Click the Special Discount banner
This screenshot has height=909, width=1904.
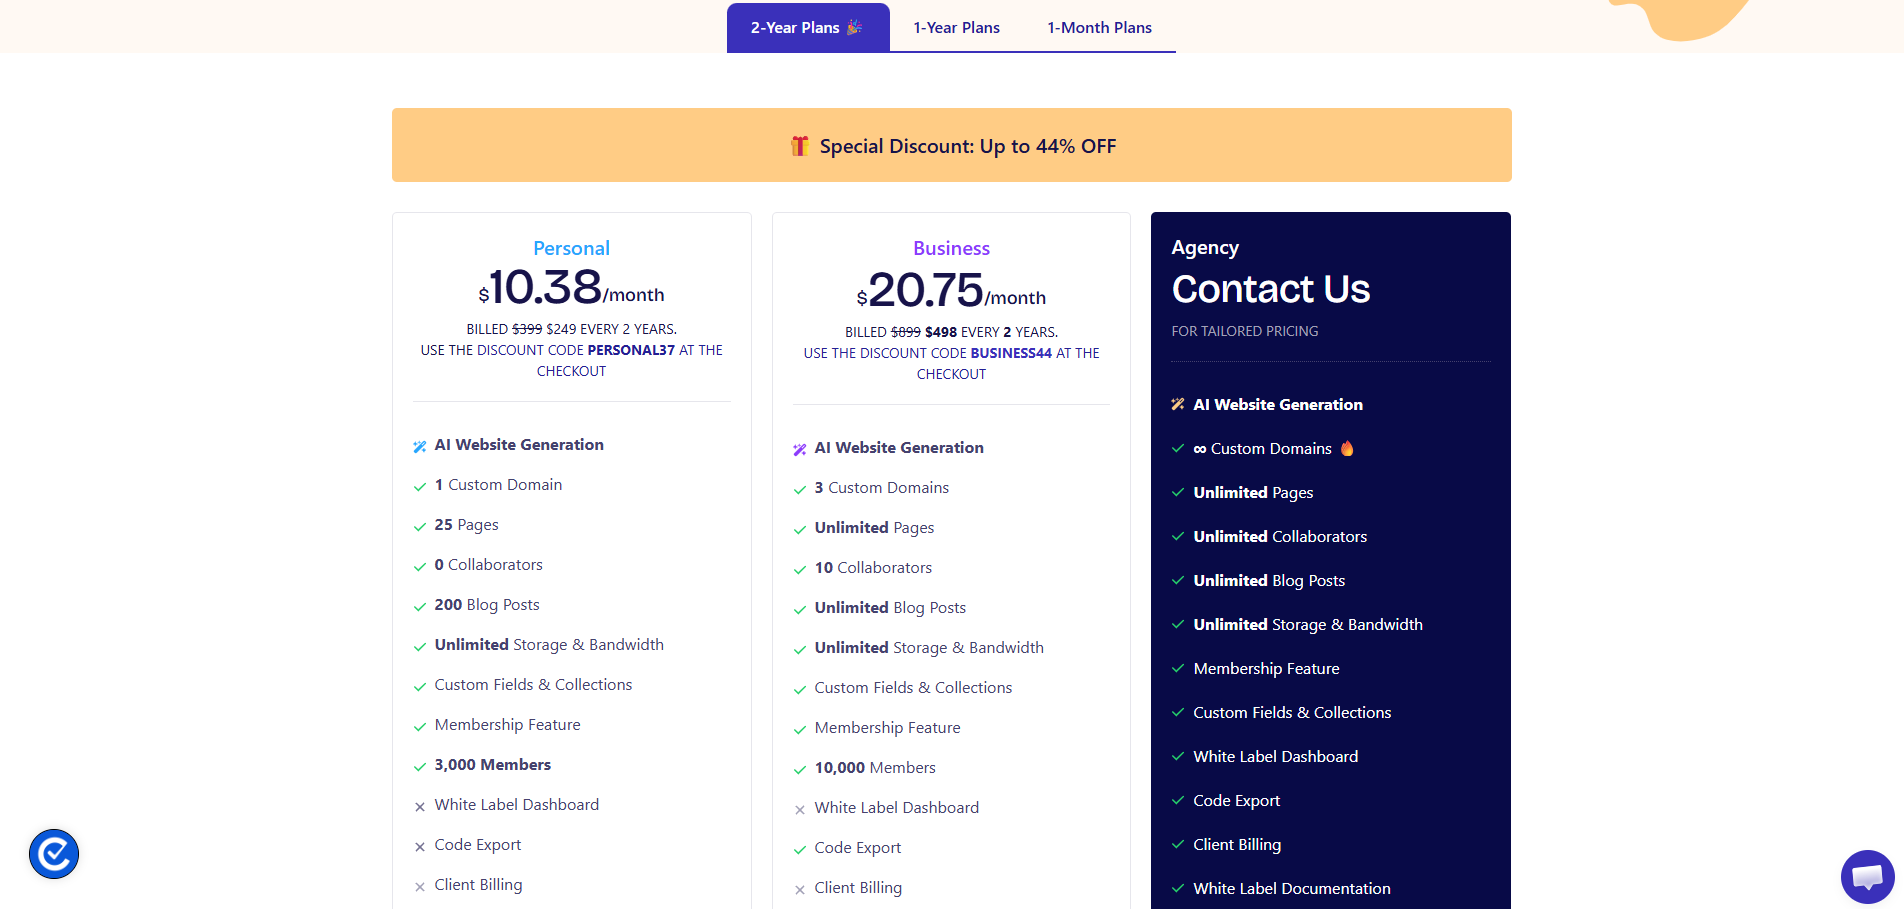(951, 145)
